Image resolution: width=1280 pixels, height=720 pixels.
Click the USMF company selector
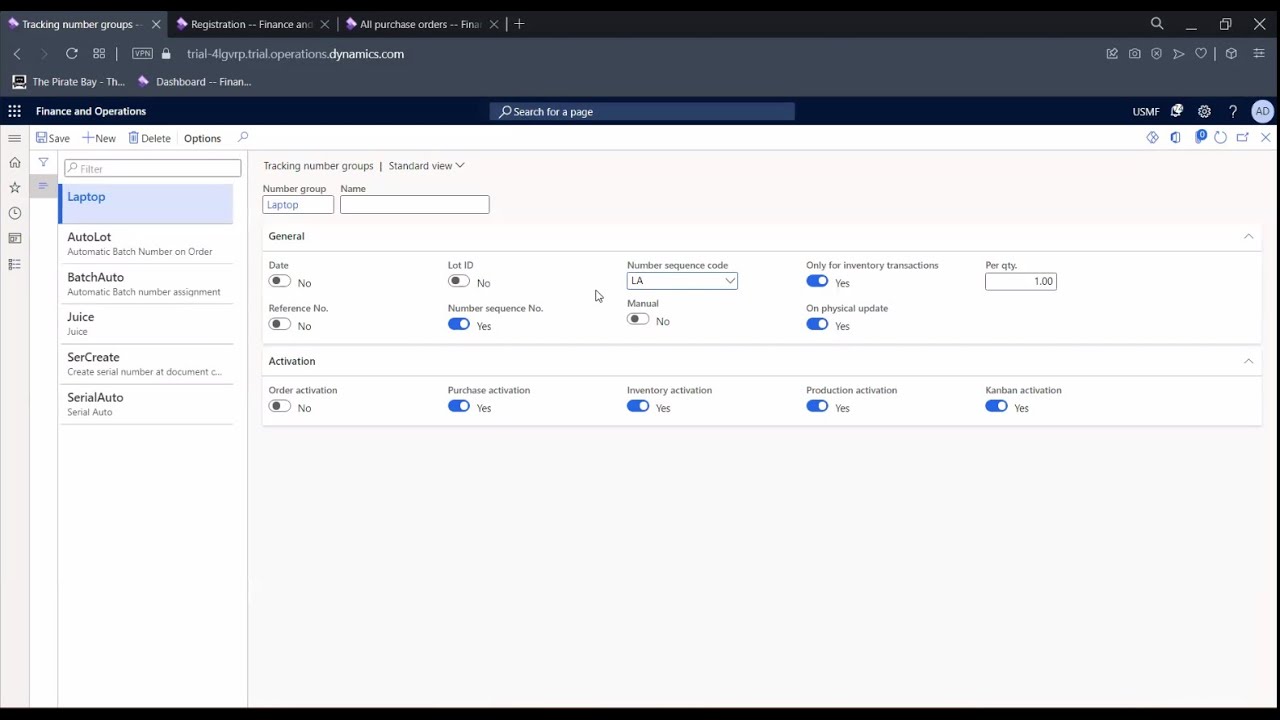coord(1146,111)
